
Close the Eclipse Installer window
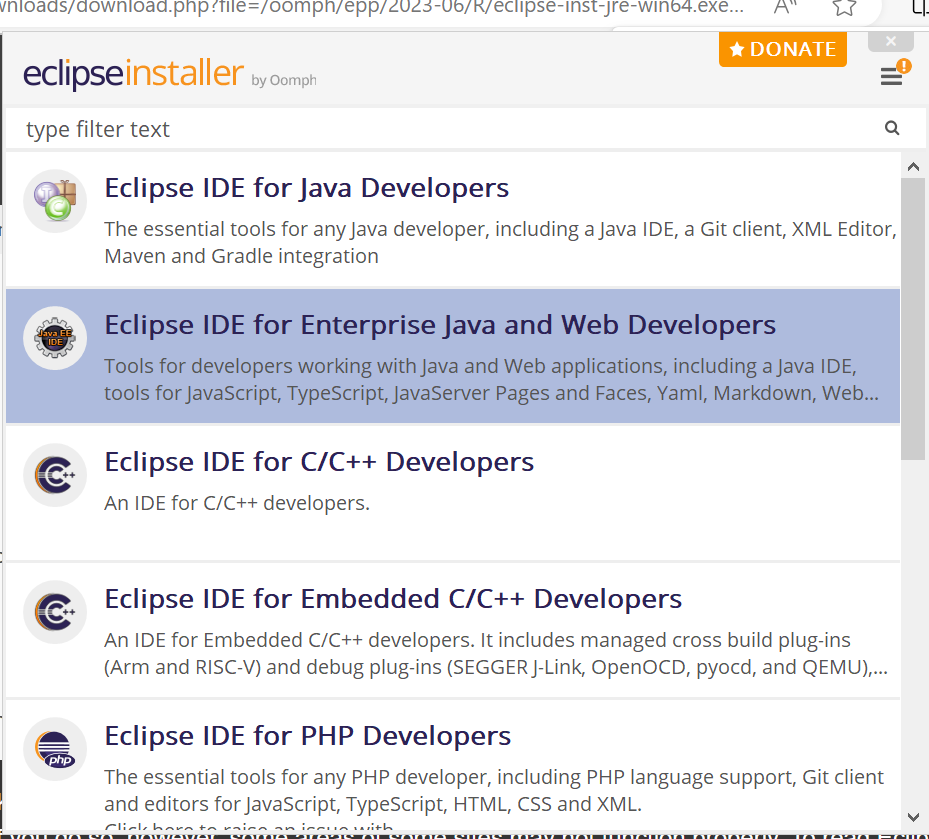coord(890,41)
